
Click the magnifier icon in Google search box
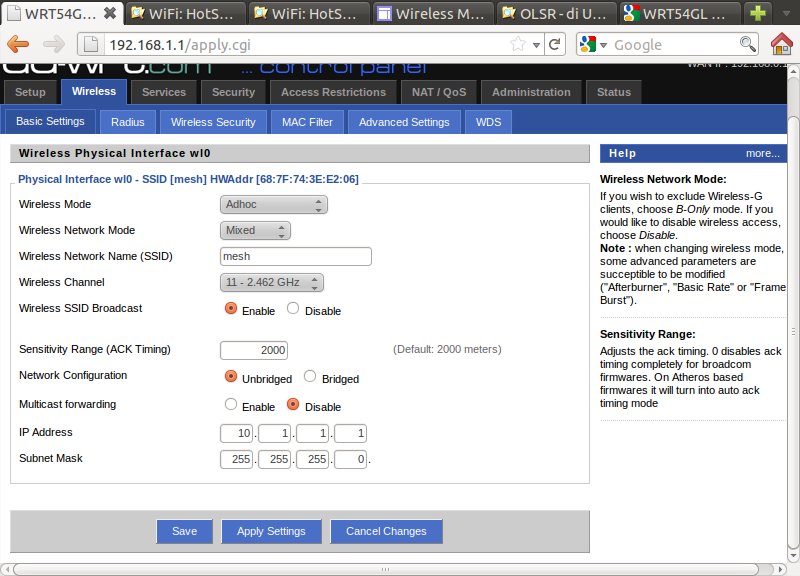pyautogui.click(x=747, y=44)
